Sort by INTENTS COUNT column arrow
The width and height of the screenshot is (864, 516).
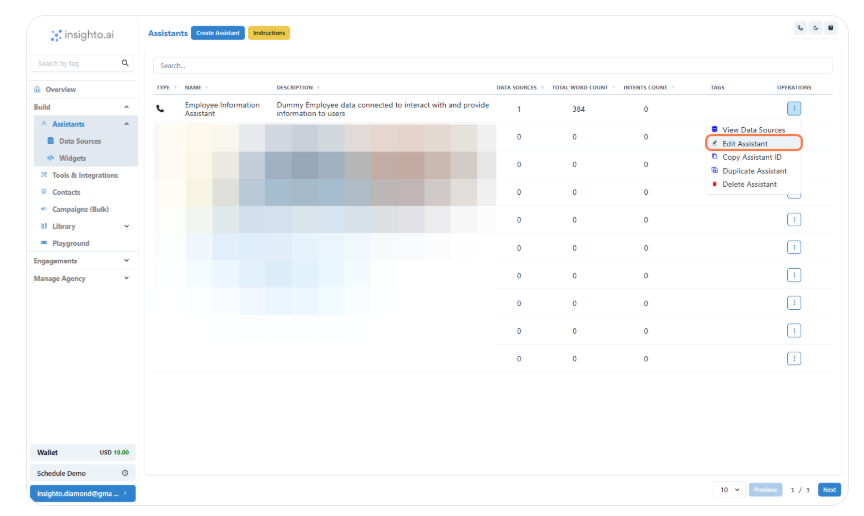tap(673, 88)
